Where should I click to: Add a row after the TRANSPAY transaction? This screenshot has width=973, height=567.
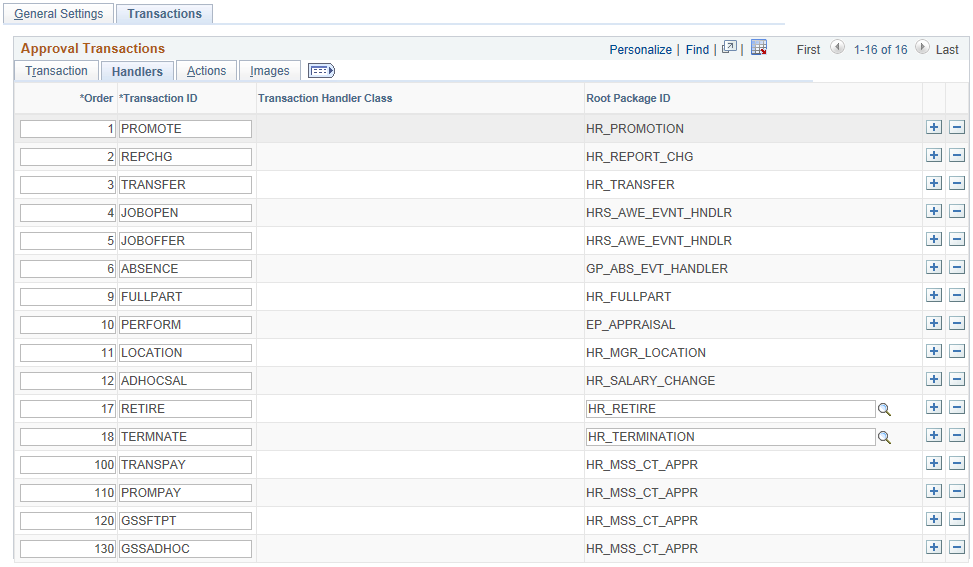coord(933,463)
